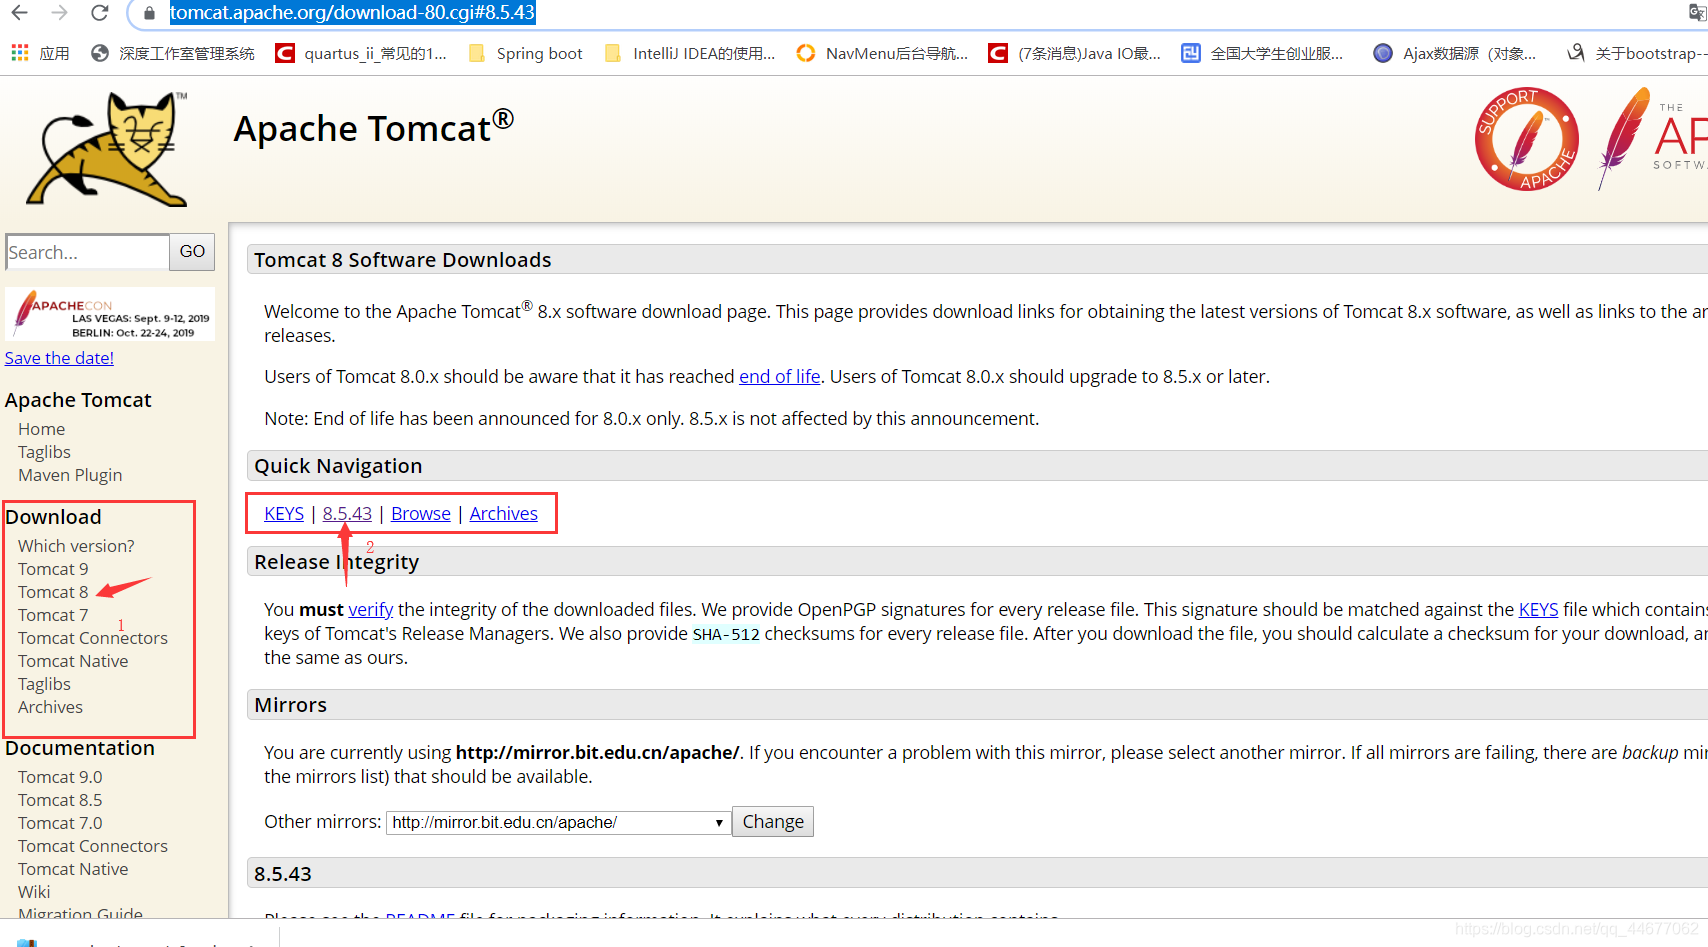1708x947 pixels.
Task: Open Tomcat 7 under Download
Action: [53, 615]
